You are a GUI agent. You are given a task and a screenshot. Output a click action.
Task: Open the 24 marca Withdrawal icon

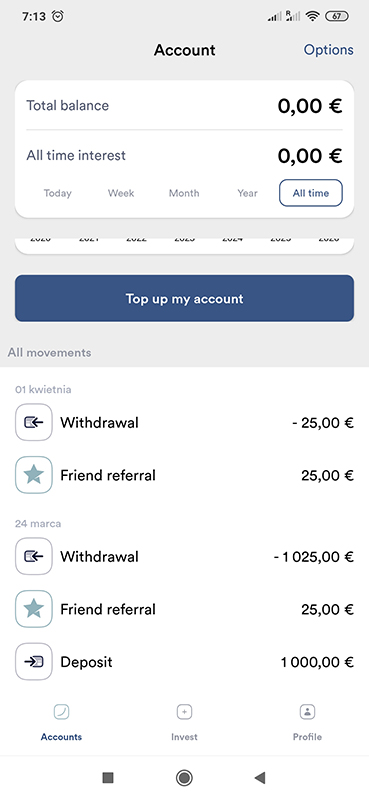click(x=34, y=556)
